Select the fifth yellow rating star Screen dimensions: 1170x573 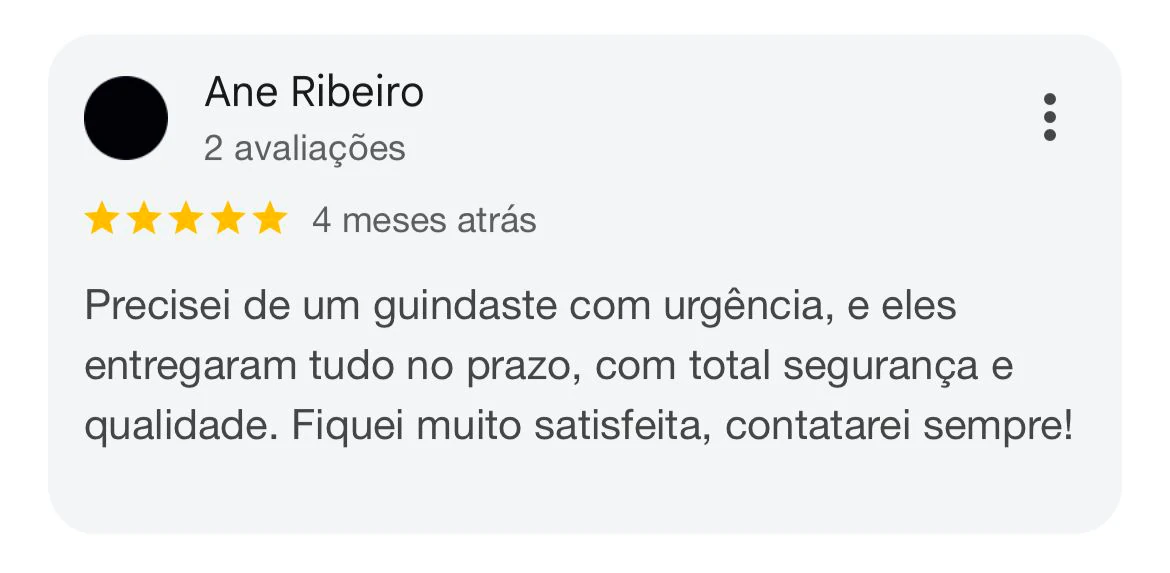point(270,219)
